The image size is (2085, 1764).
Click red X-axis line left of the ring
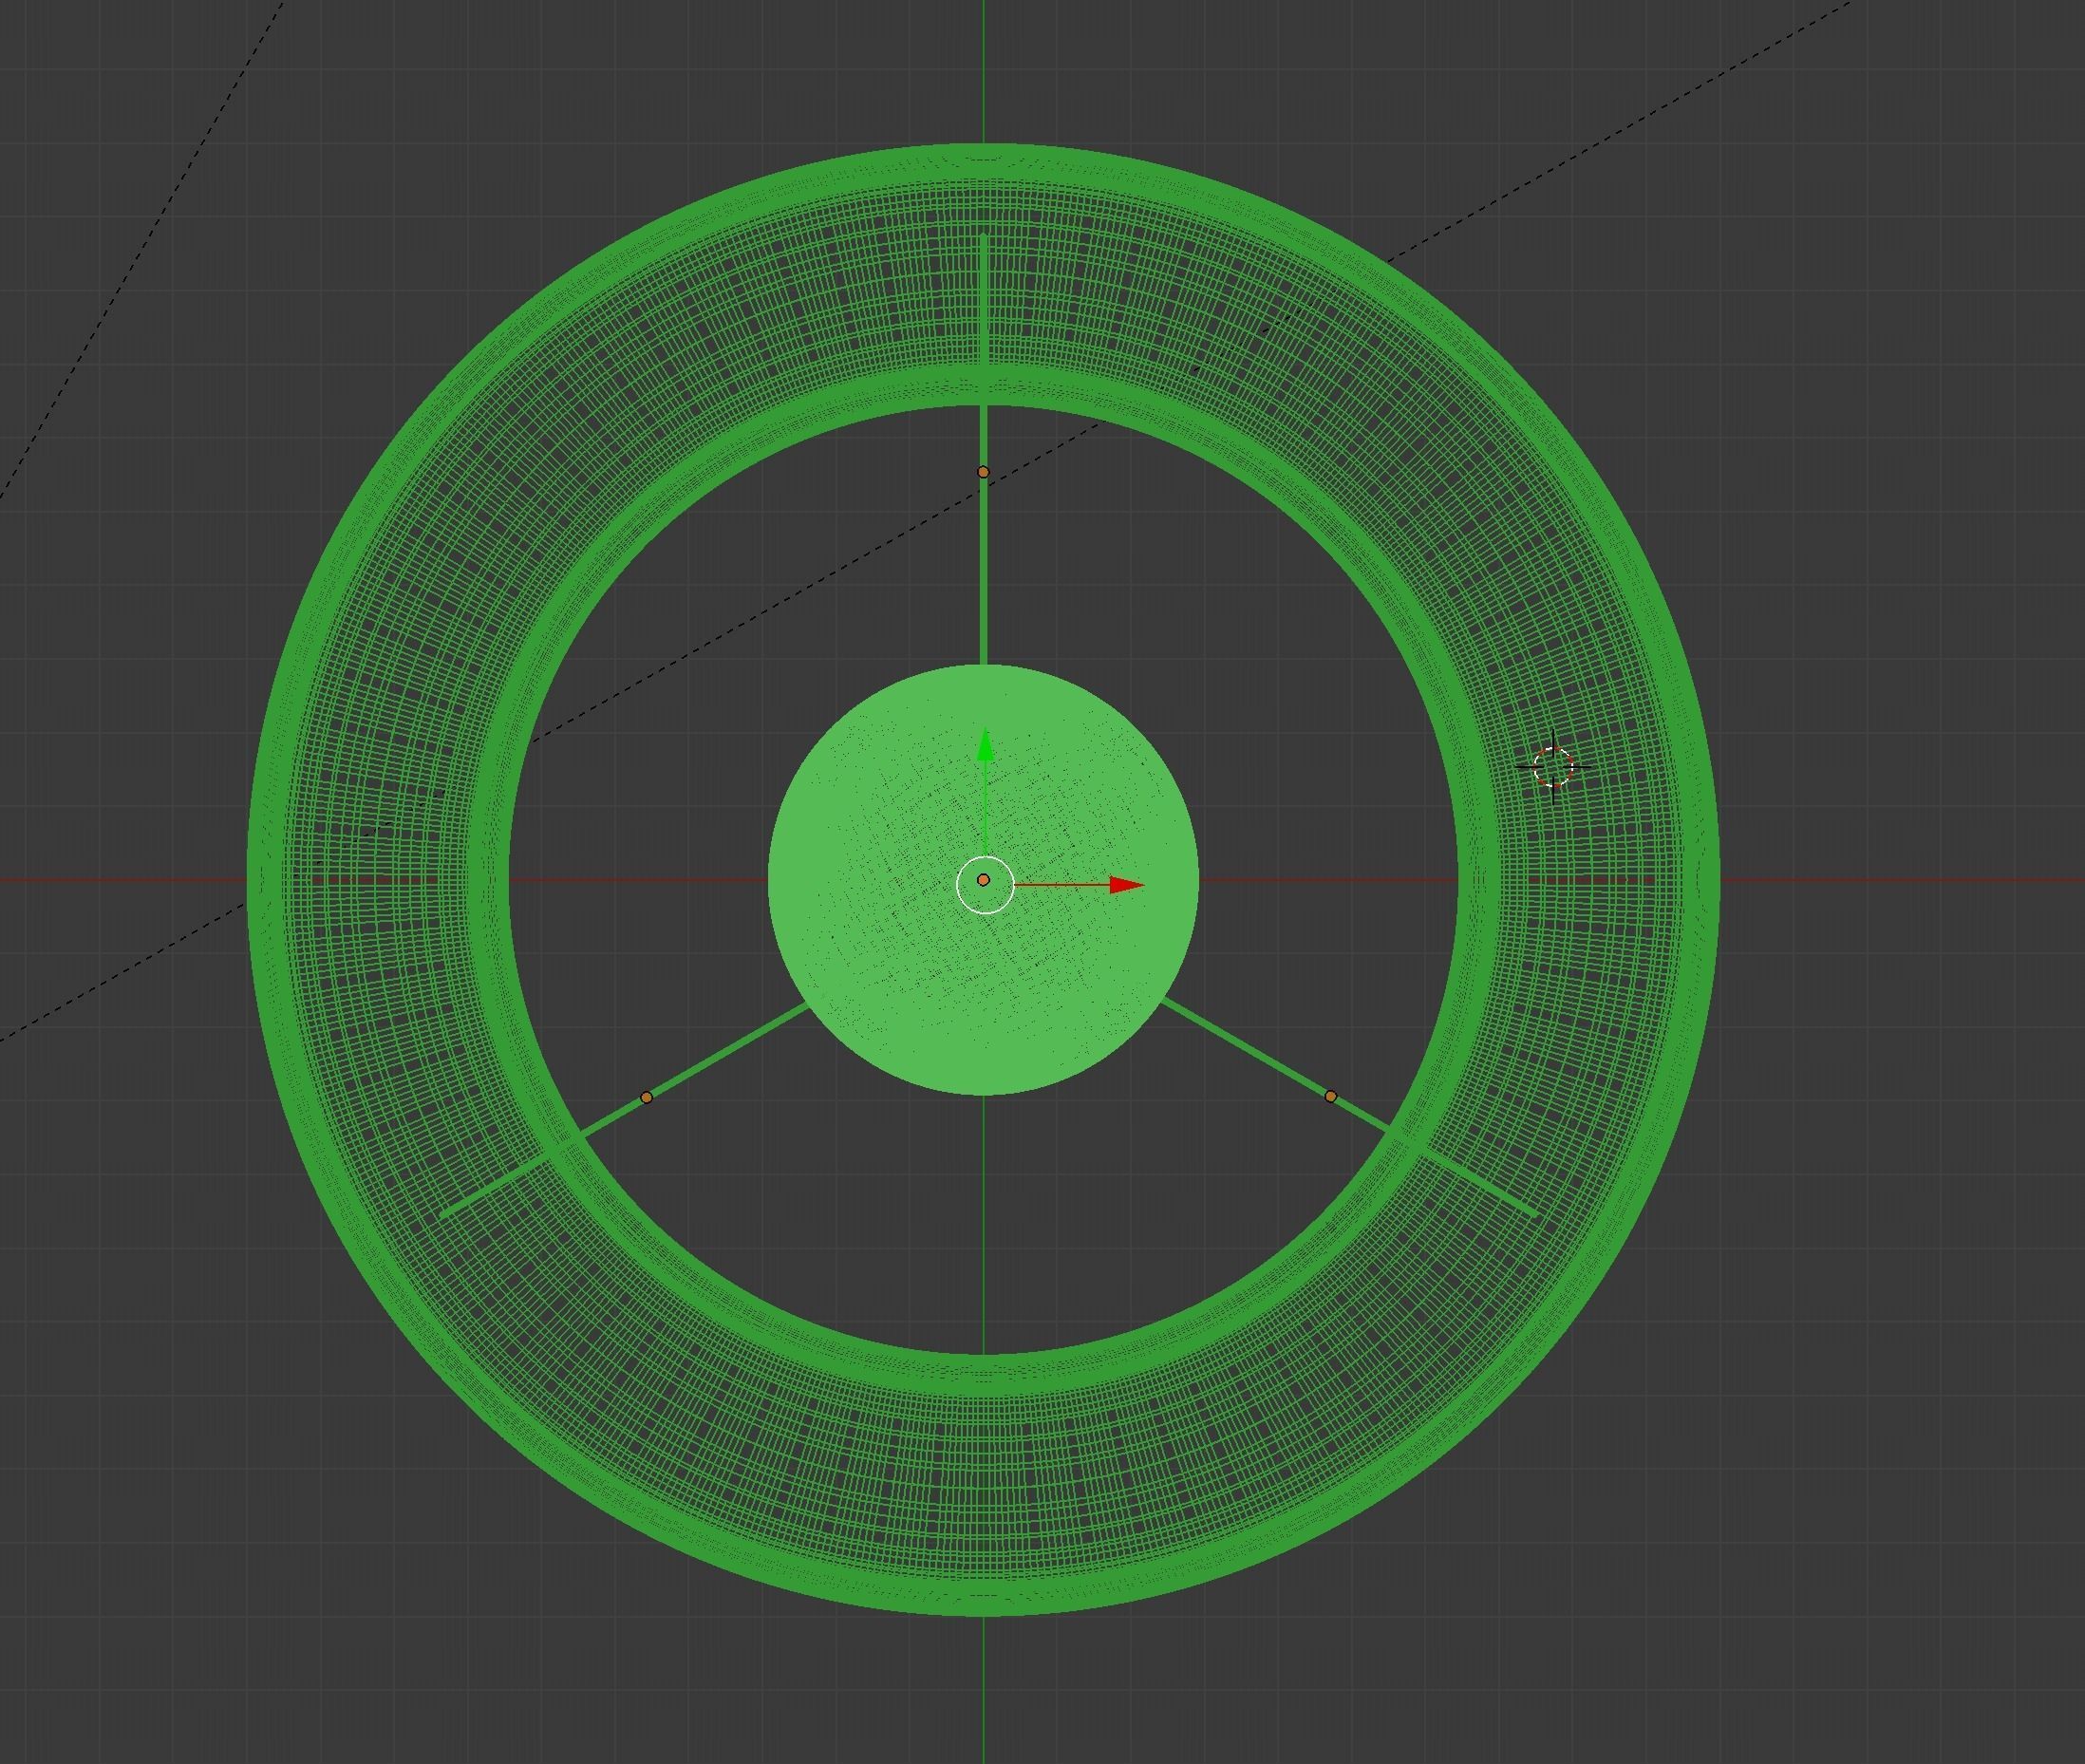point(120,880)
